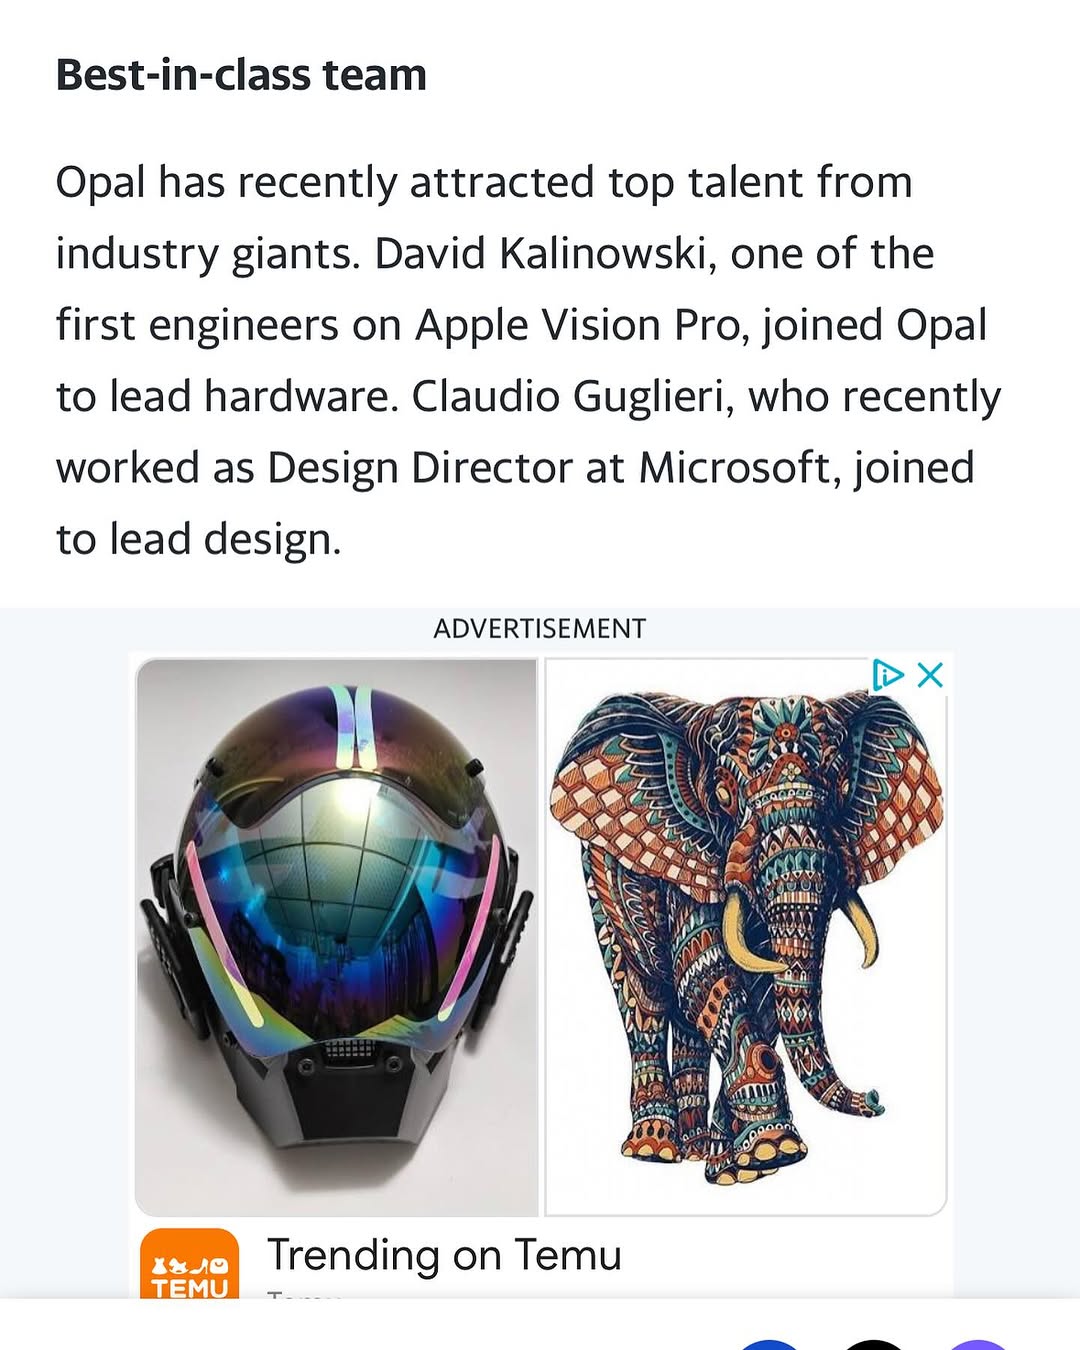Click the Temu advertiser name below headline
This screenshot has height=1350, width=1080.
[x=300, y=1297]
